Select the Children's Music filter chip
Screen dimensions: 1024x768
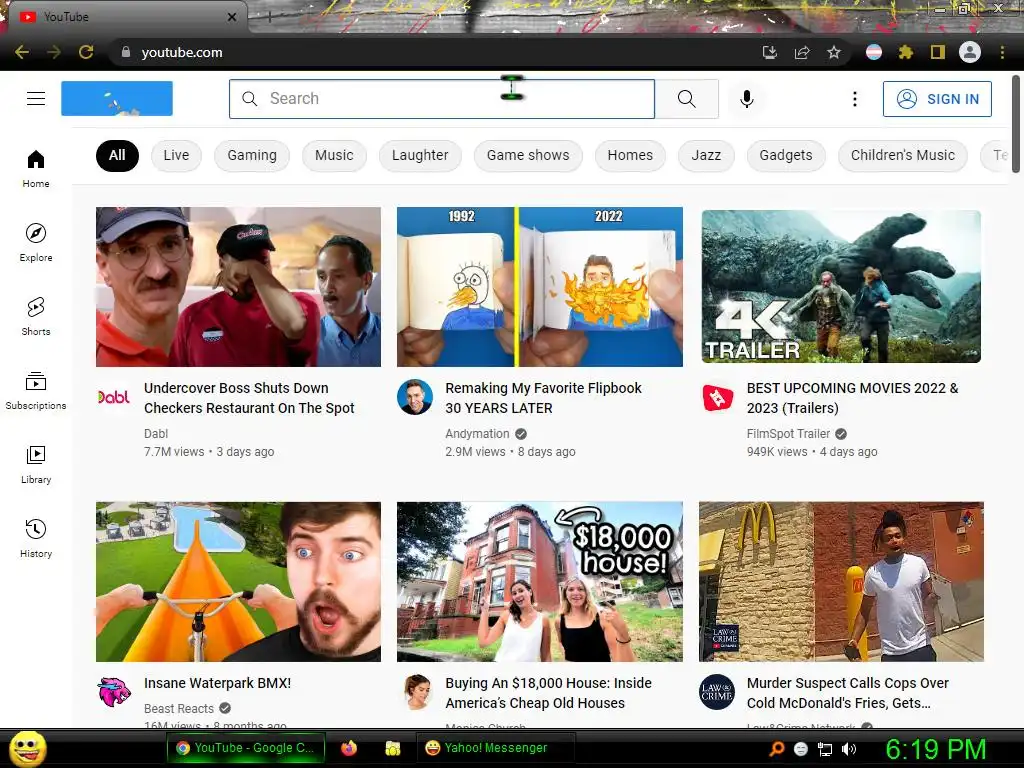[903, 155]
